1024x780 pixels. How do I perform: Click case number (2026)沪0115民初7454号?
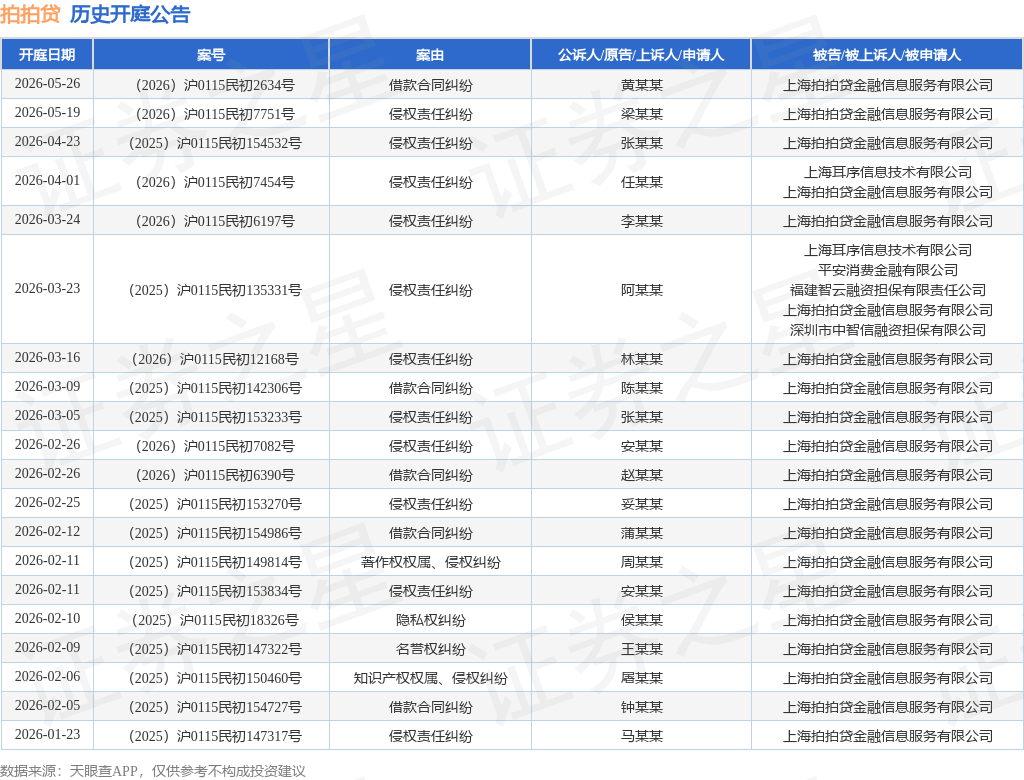[215, 182]
